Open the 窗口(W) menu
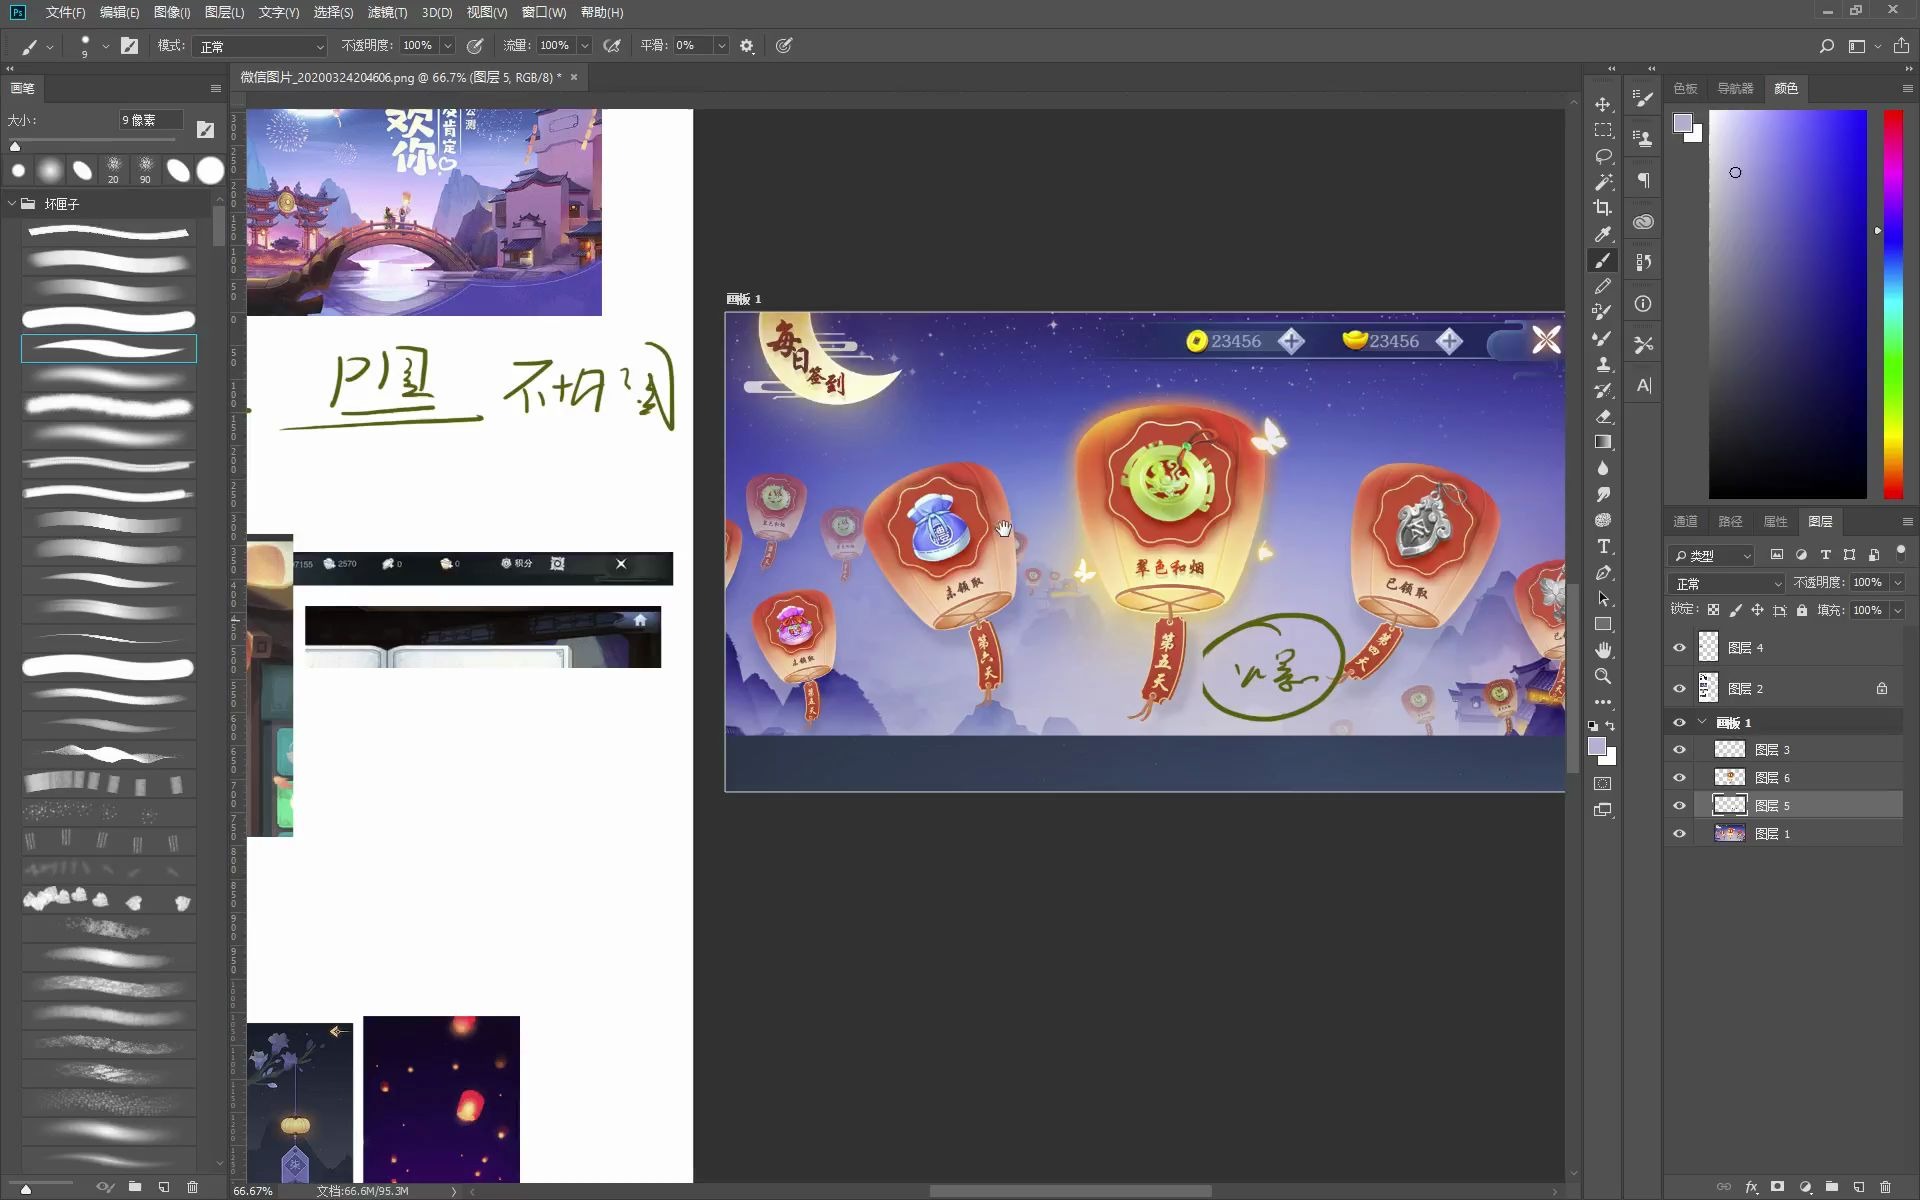1920x1200 pixels. [544, 12]
